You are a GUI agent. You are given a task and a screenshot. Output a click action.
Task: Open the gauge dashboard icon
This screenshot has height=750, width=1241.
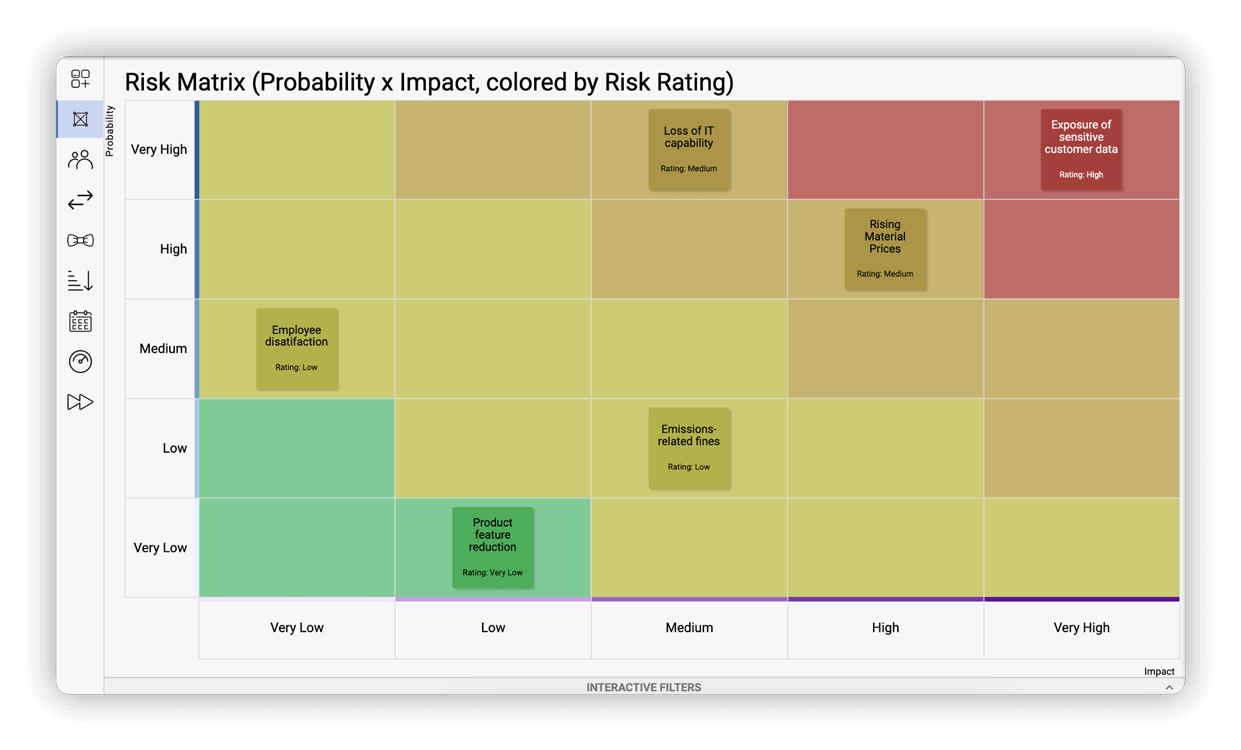80,361
